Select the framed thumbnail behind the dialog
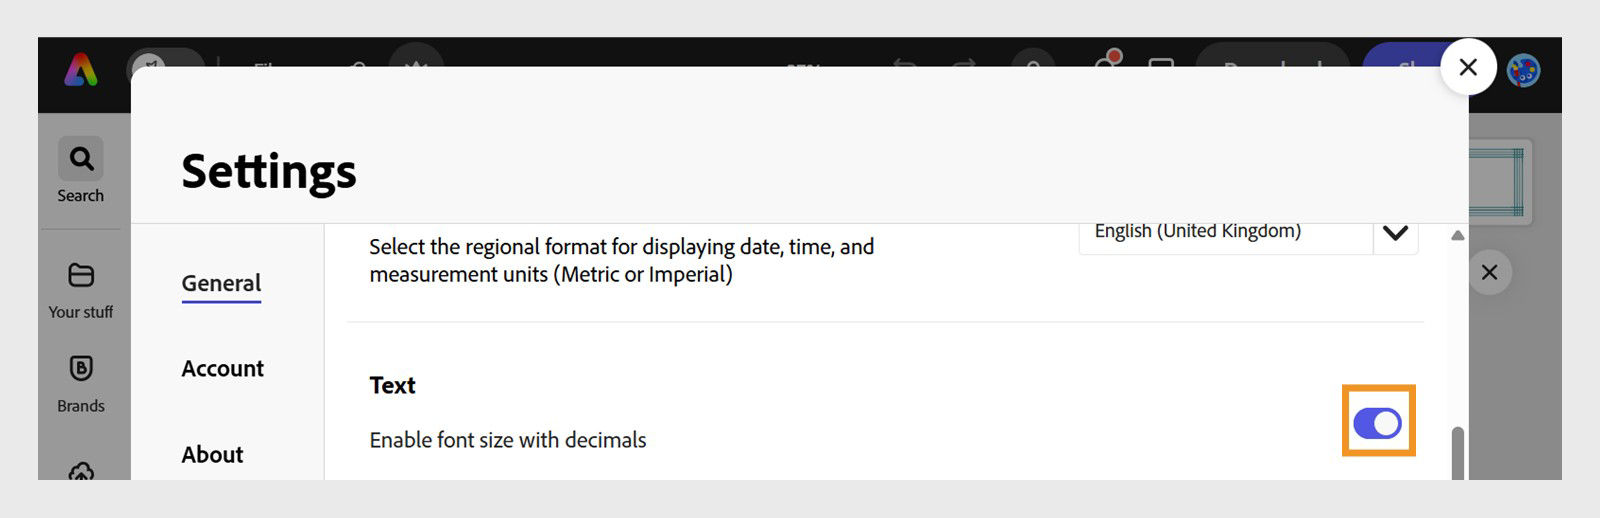Image resolution: width=1600 pixels, height=518 pixels. coord(1499,182)
